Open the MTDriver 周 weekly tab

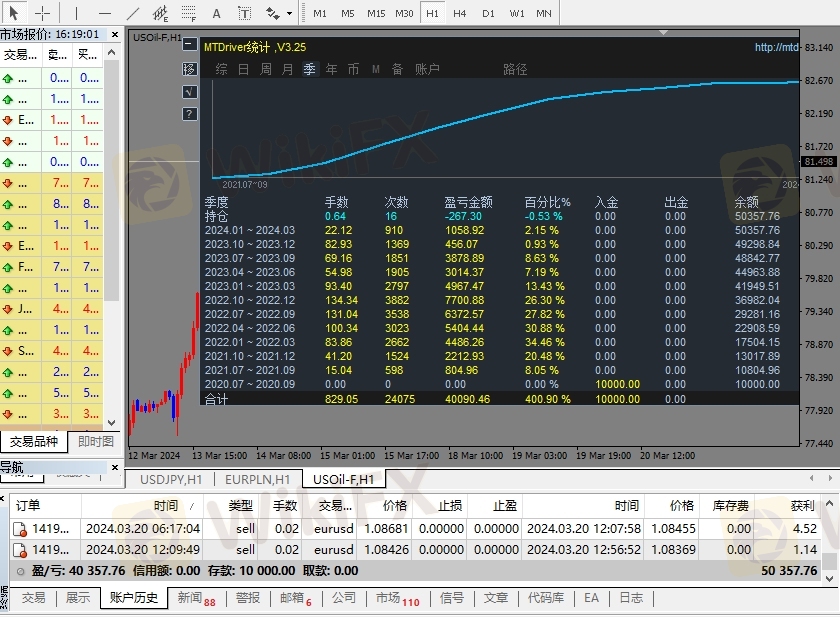click(x=266, y=69)
